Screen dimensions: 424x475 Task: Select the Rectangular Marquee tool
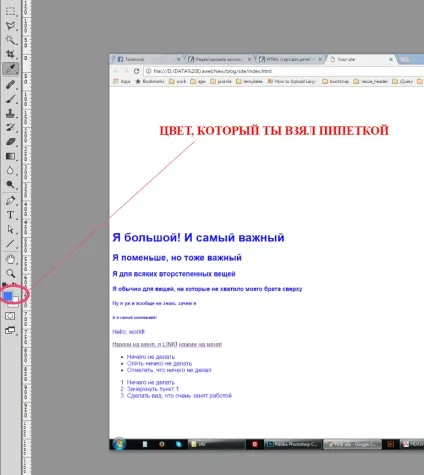(10, 11)
